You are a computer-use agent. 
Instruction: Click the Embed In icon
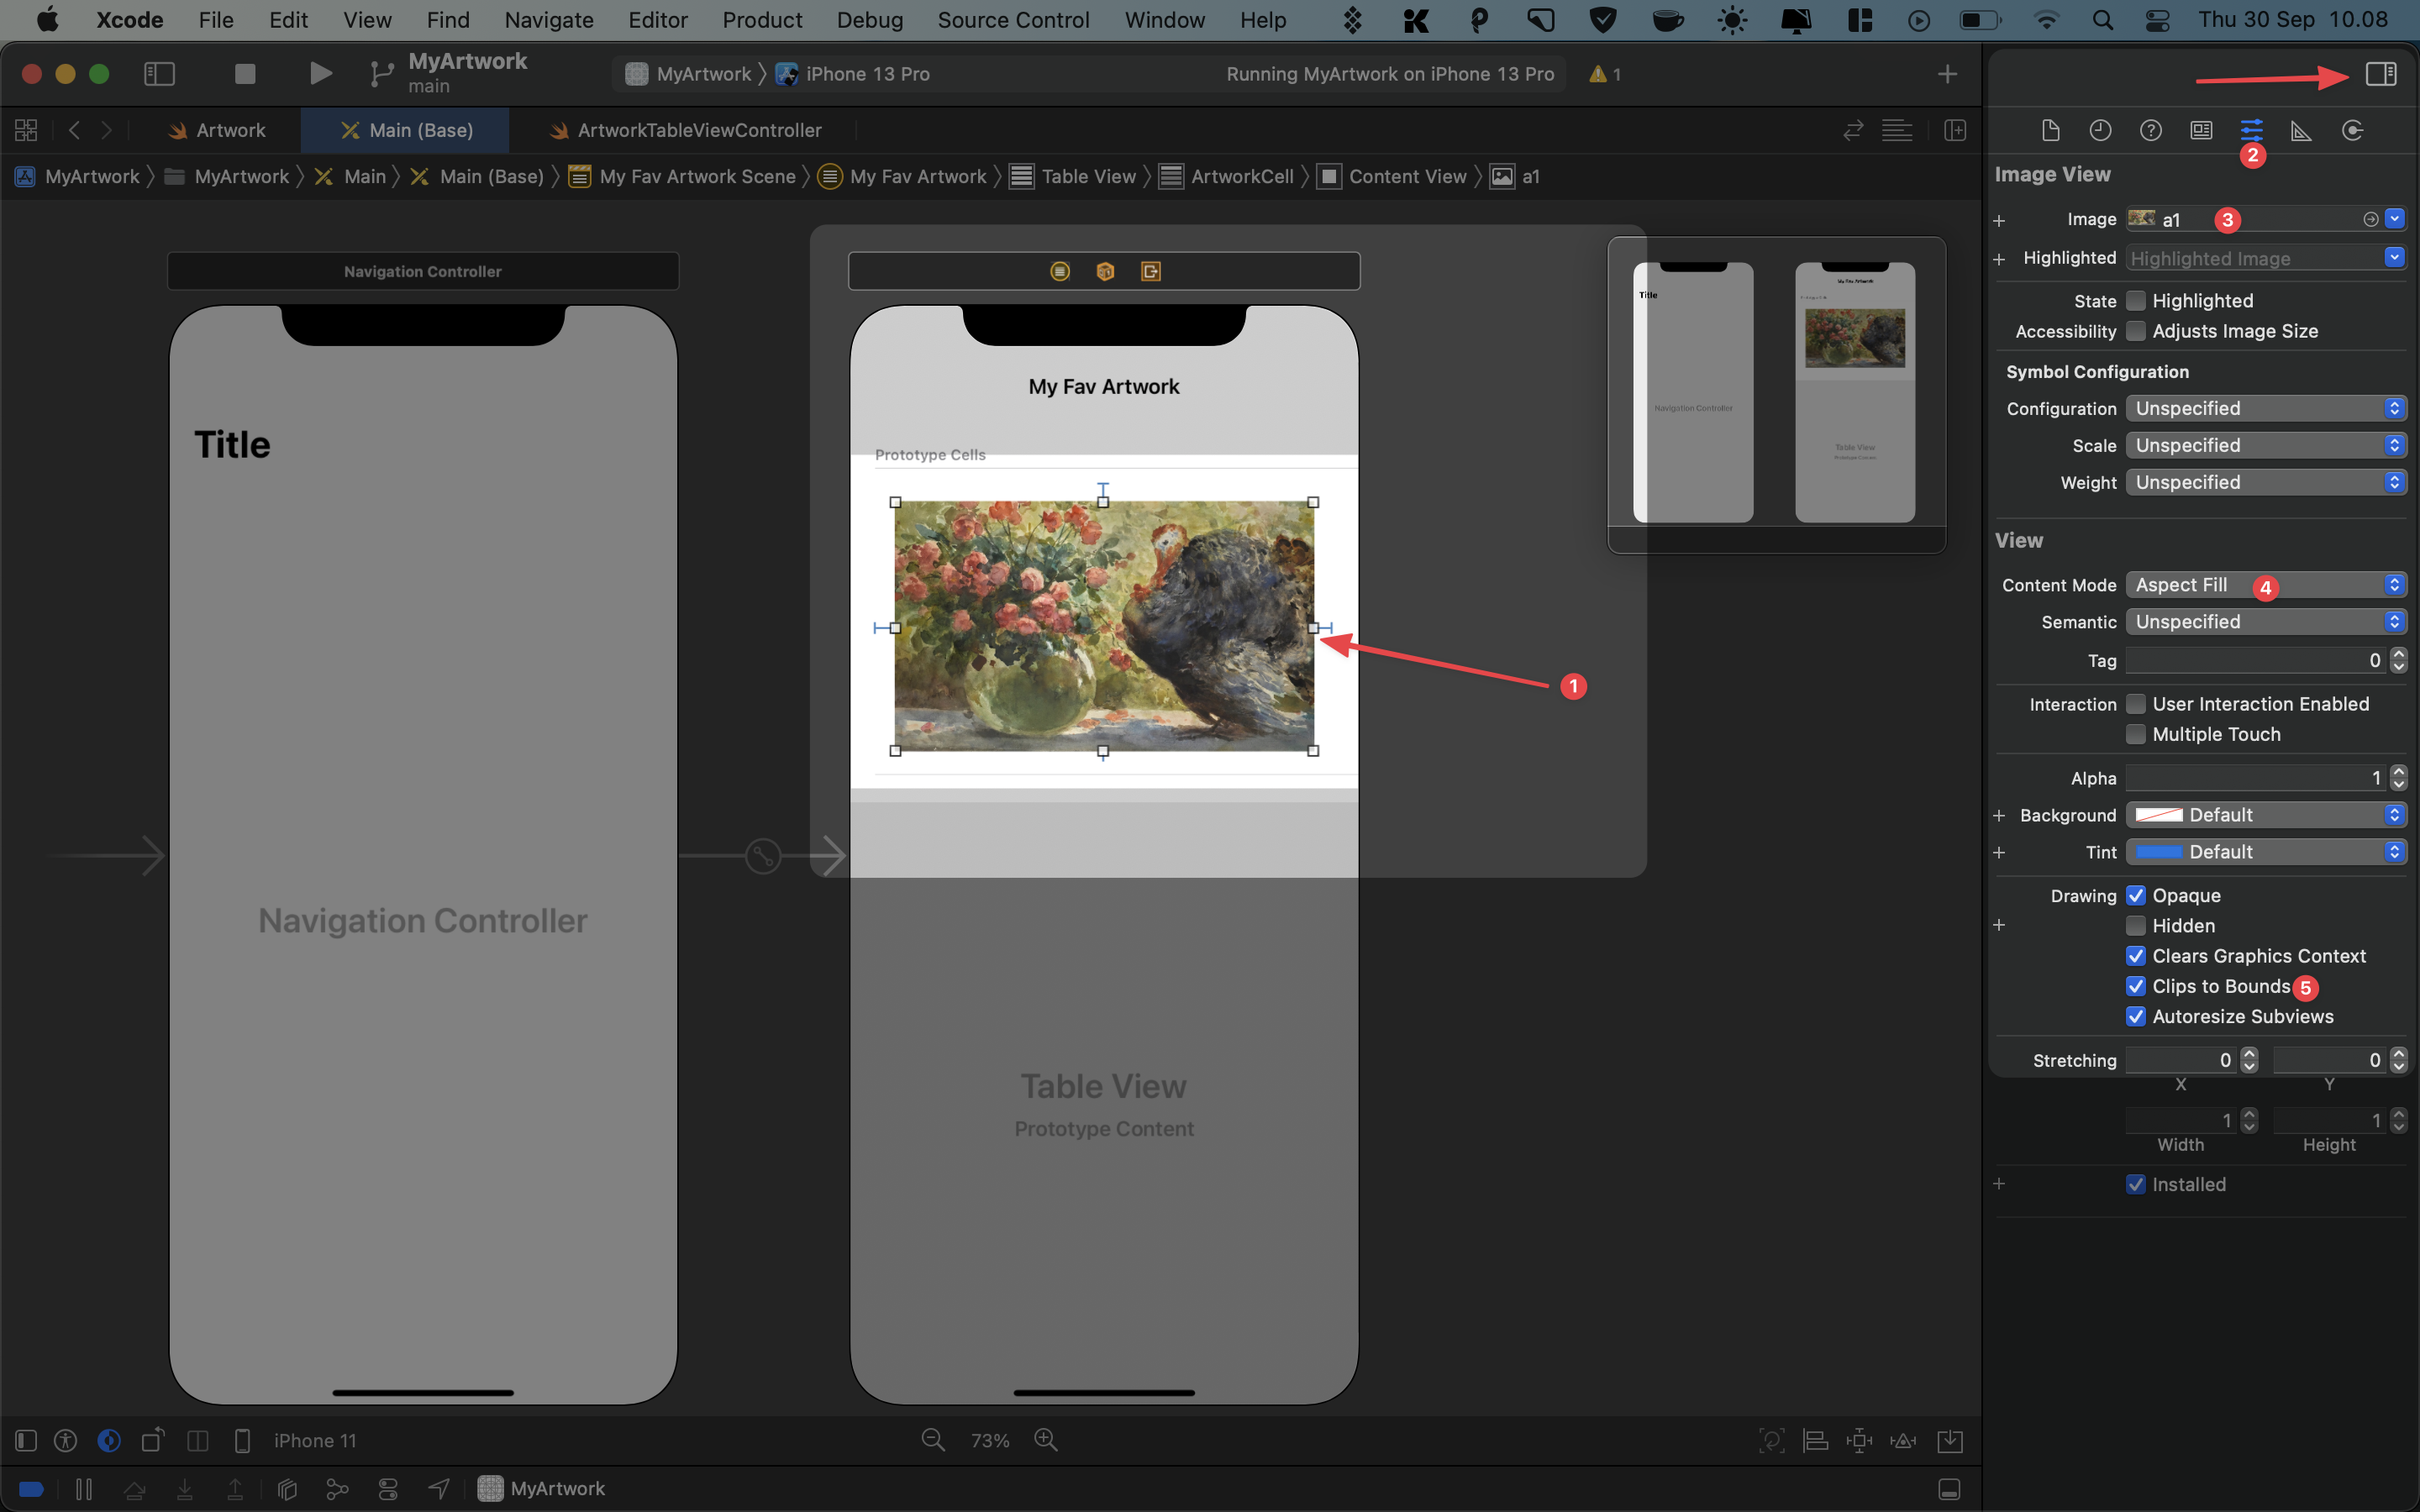tap(1950, 1440)
